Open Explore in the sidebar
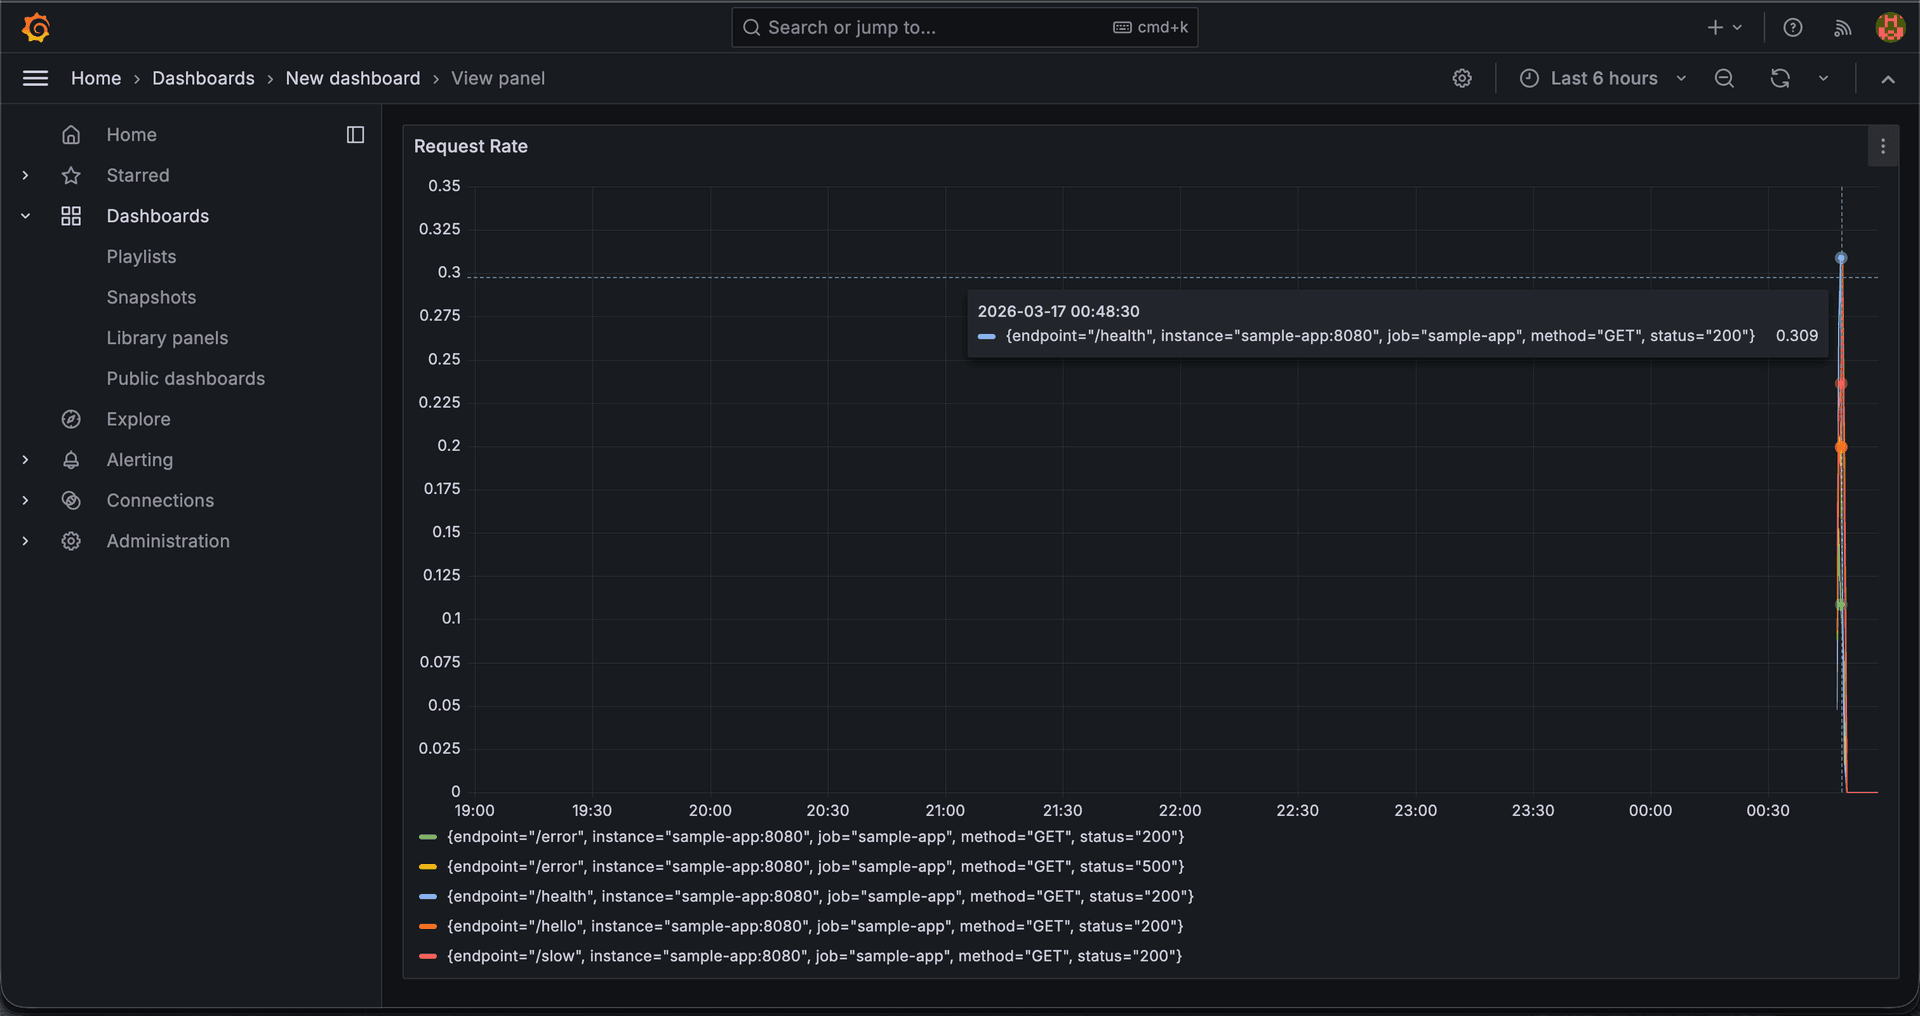 tap(138, 419)
